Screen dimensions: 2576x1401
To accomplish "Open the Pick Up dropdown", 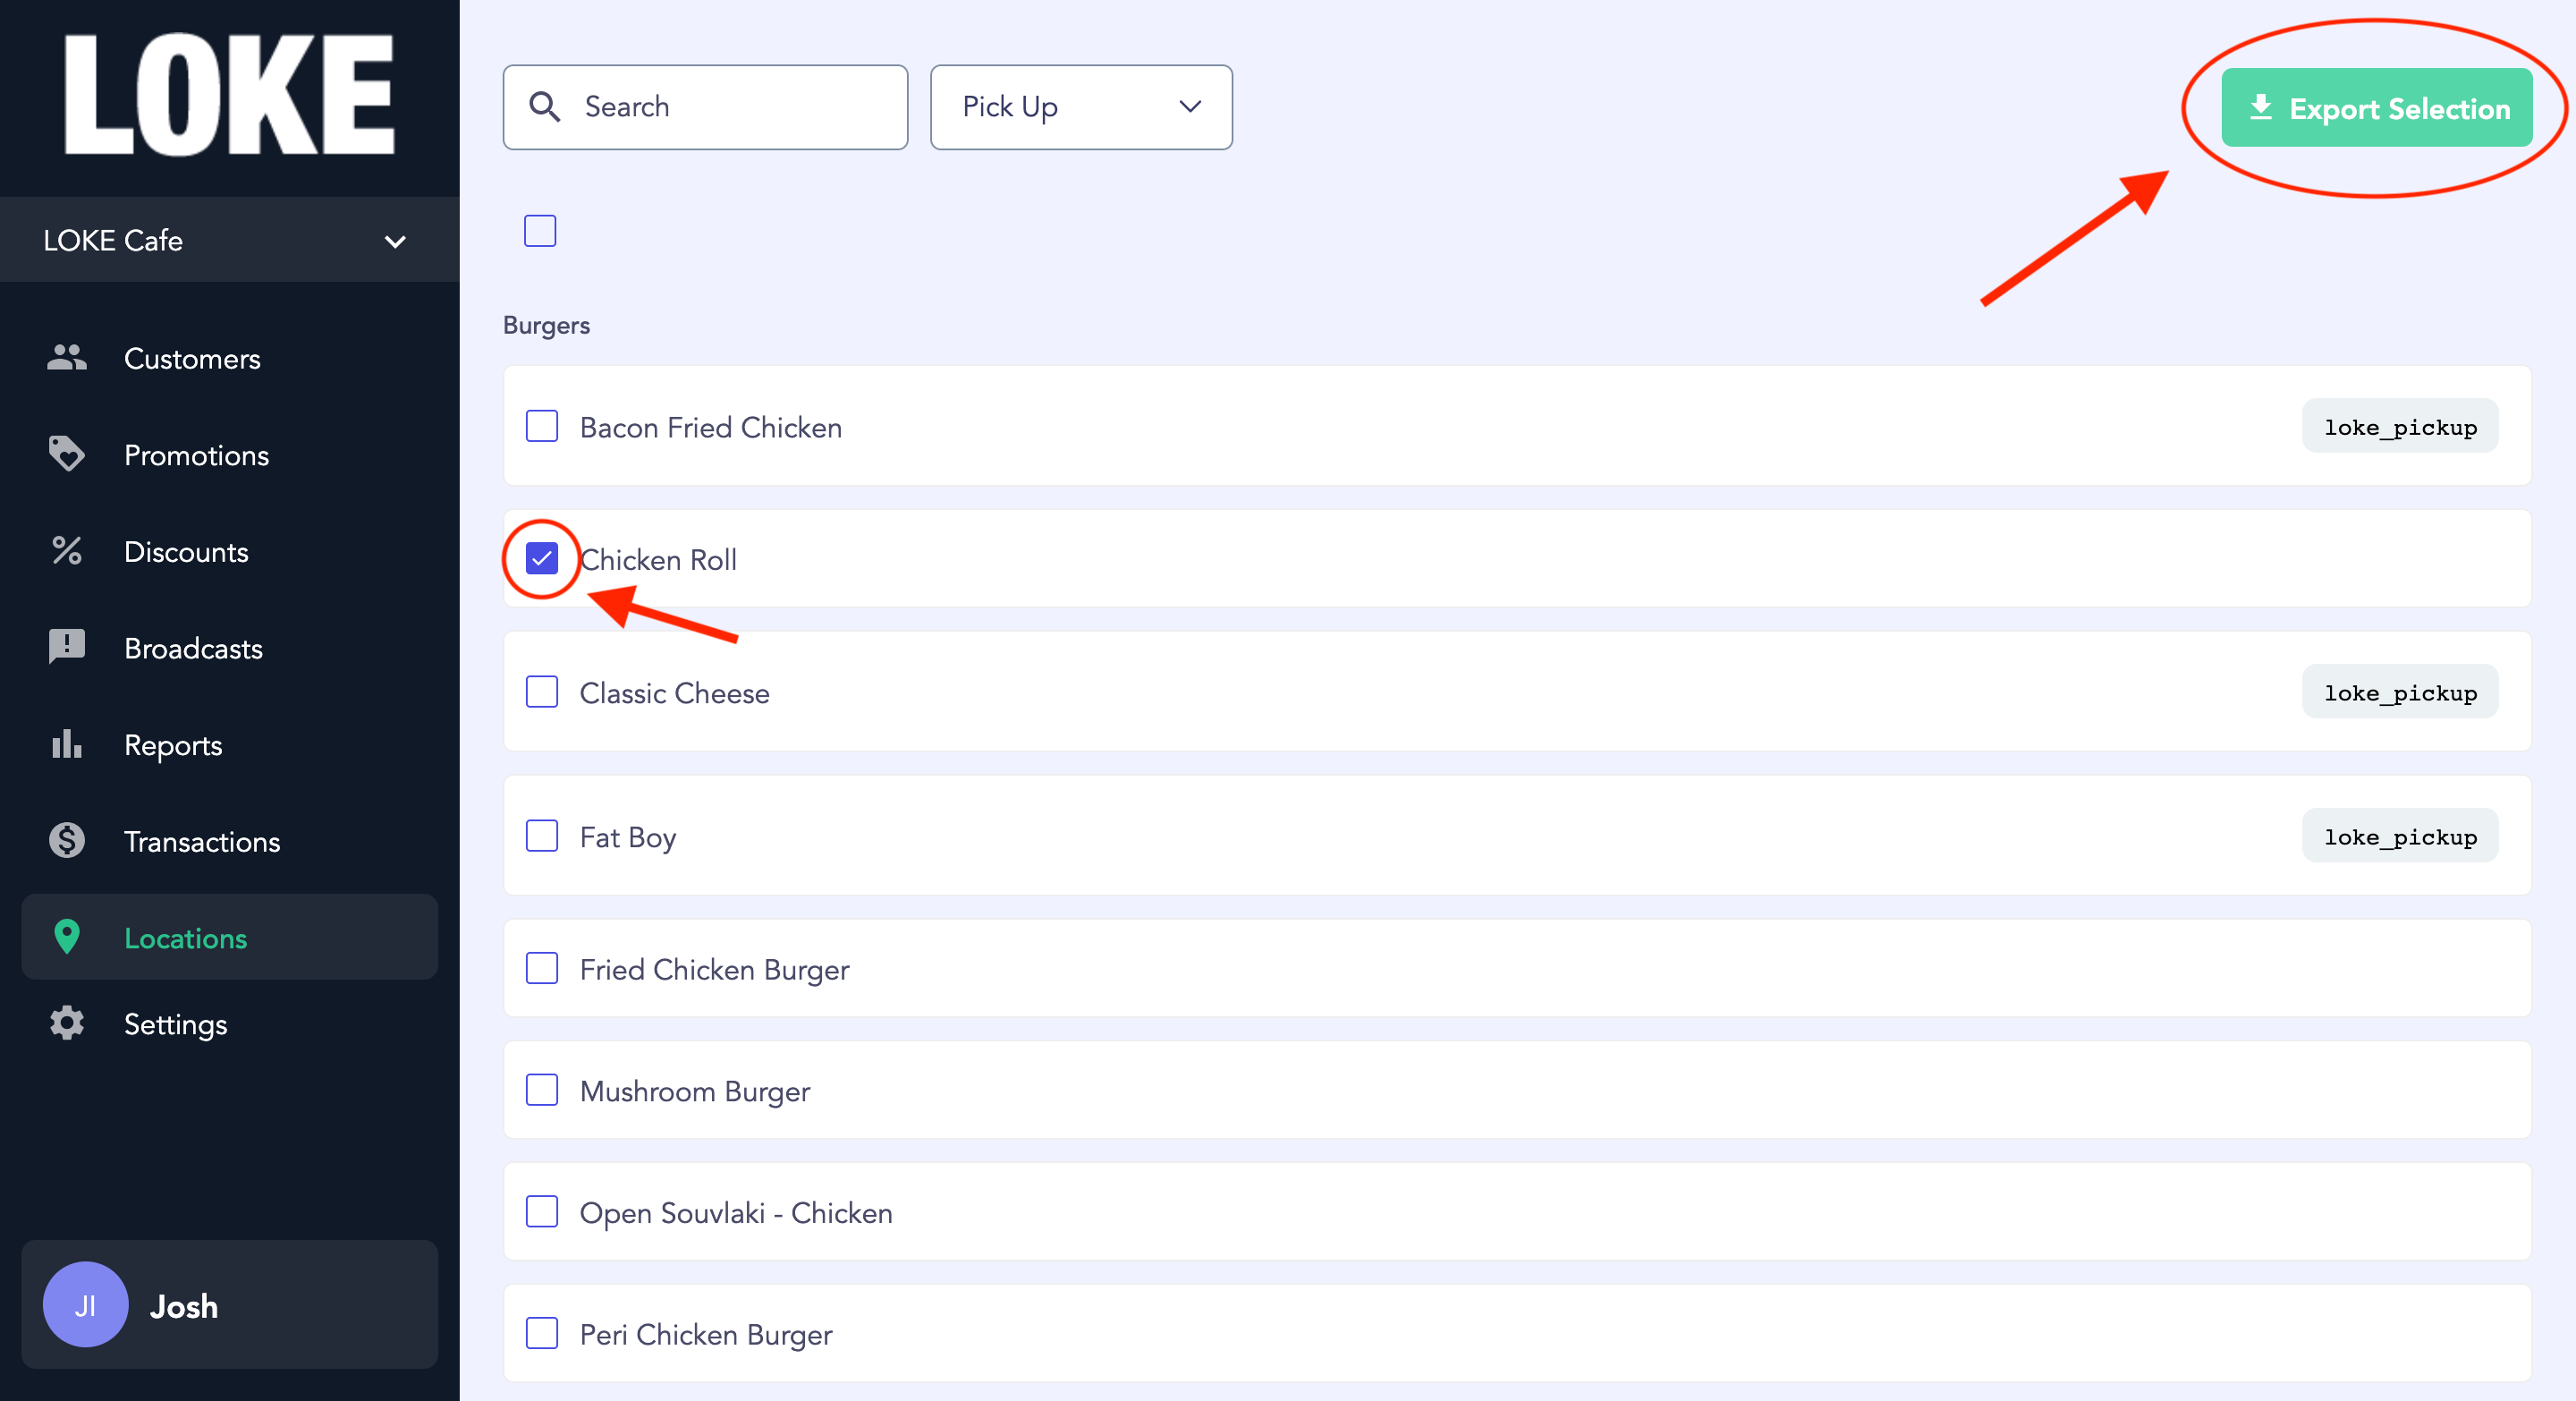I will 1081,107.
